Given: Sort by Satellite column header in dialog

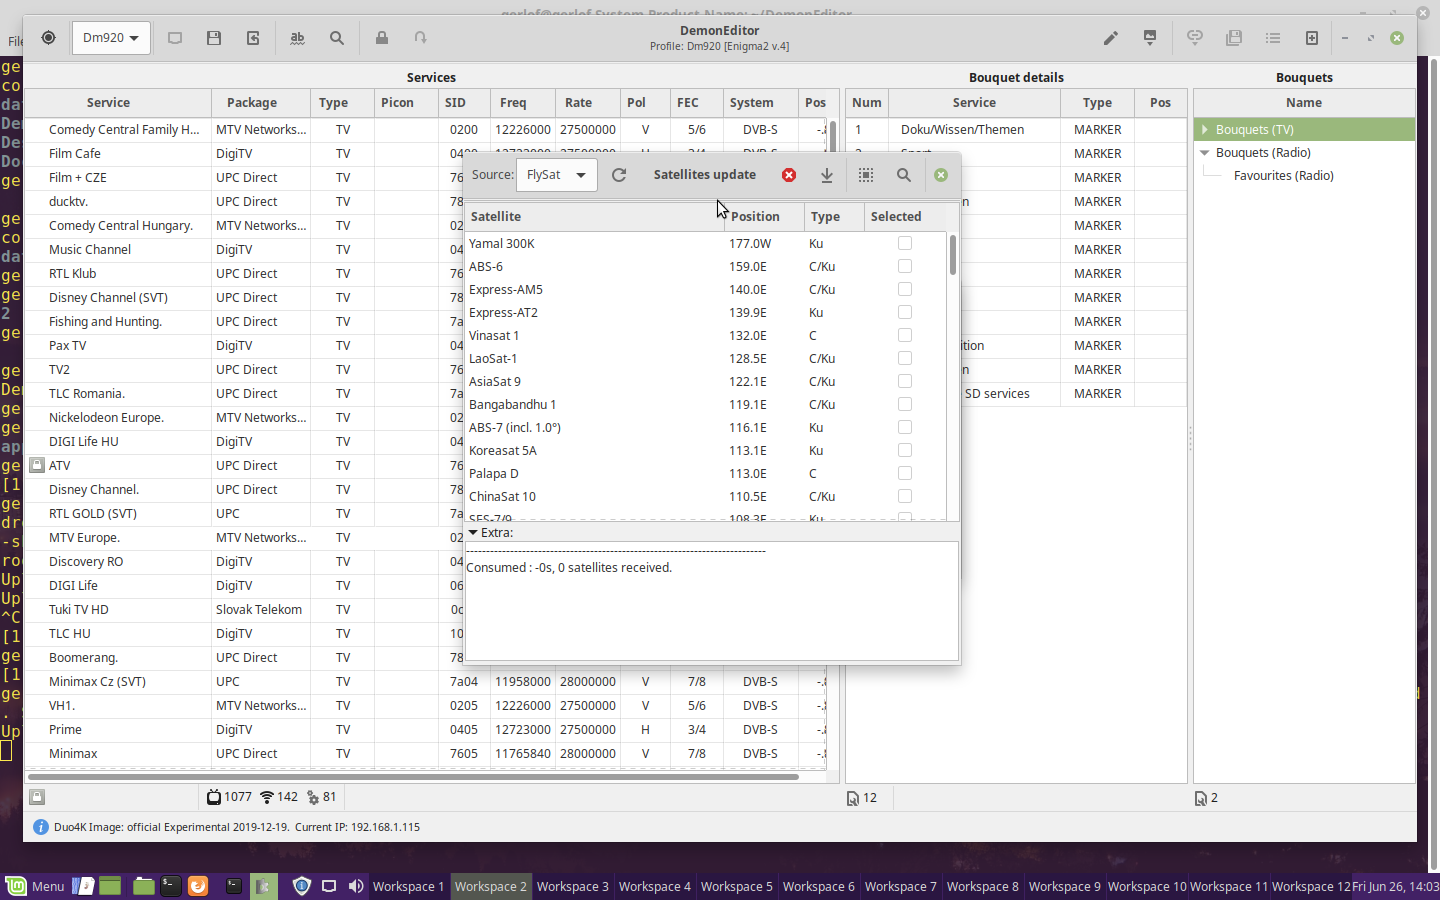Looking at the screenshot, I should click(594, 216).
